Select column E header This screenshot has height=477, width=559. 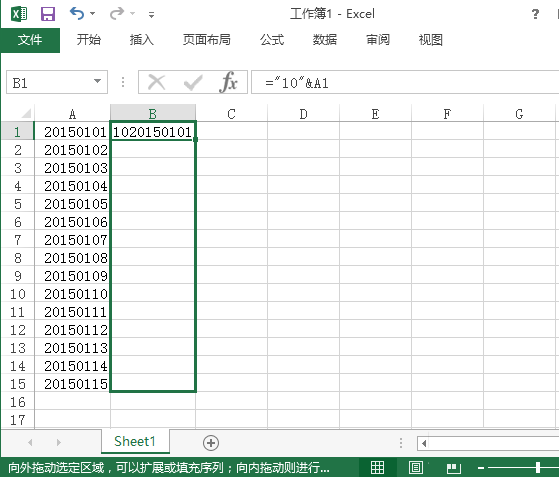tap(375, 114)
